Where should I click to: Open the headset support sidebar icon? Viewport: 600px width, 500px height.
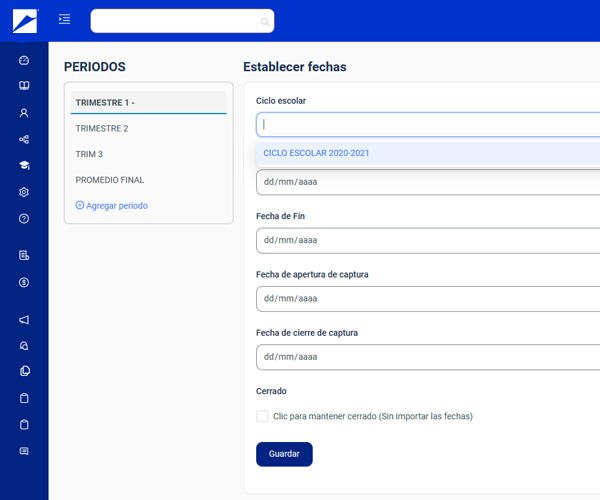[x=24, y=346]
